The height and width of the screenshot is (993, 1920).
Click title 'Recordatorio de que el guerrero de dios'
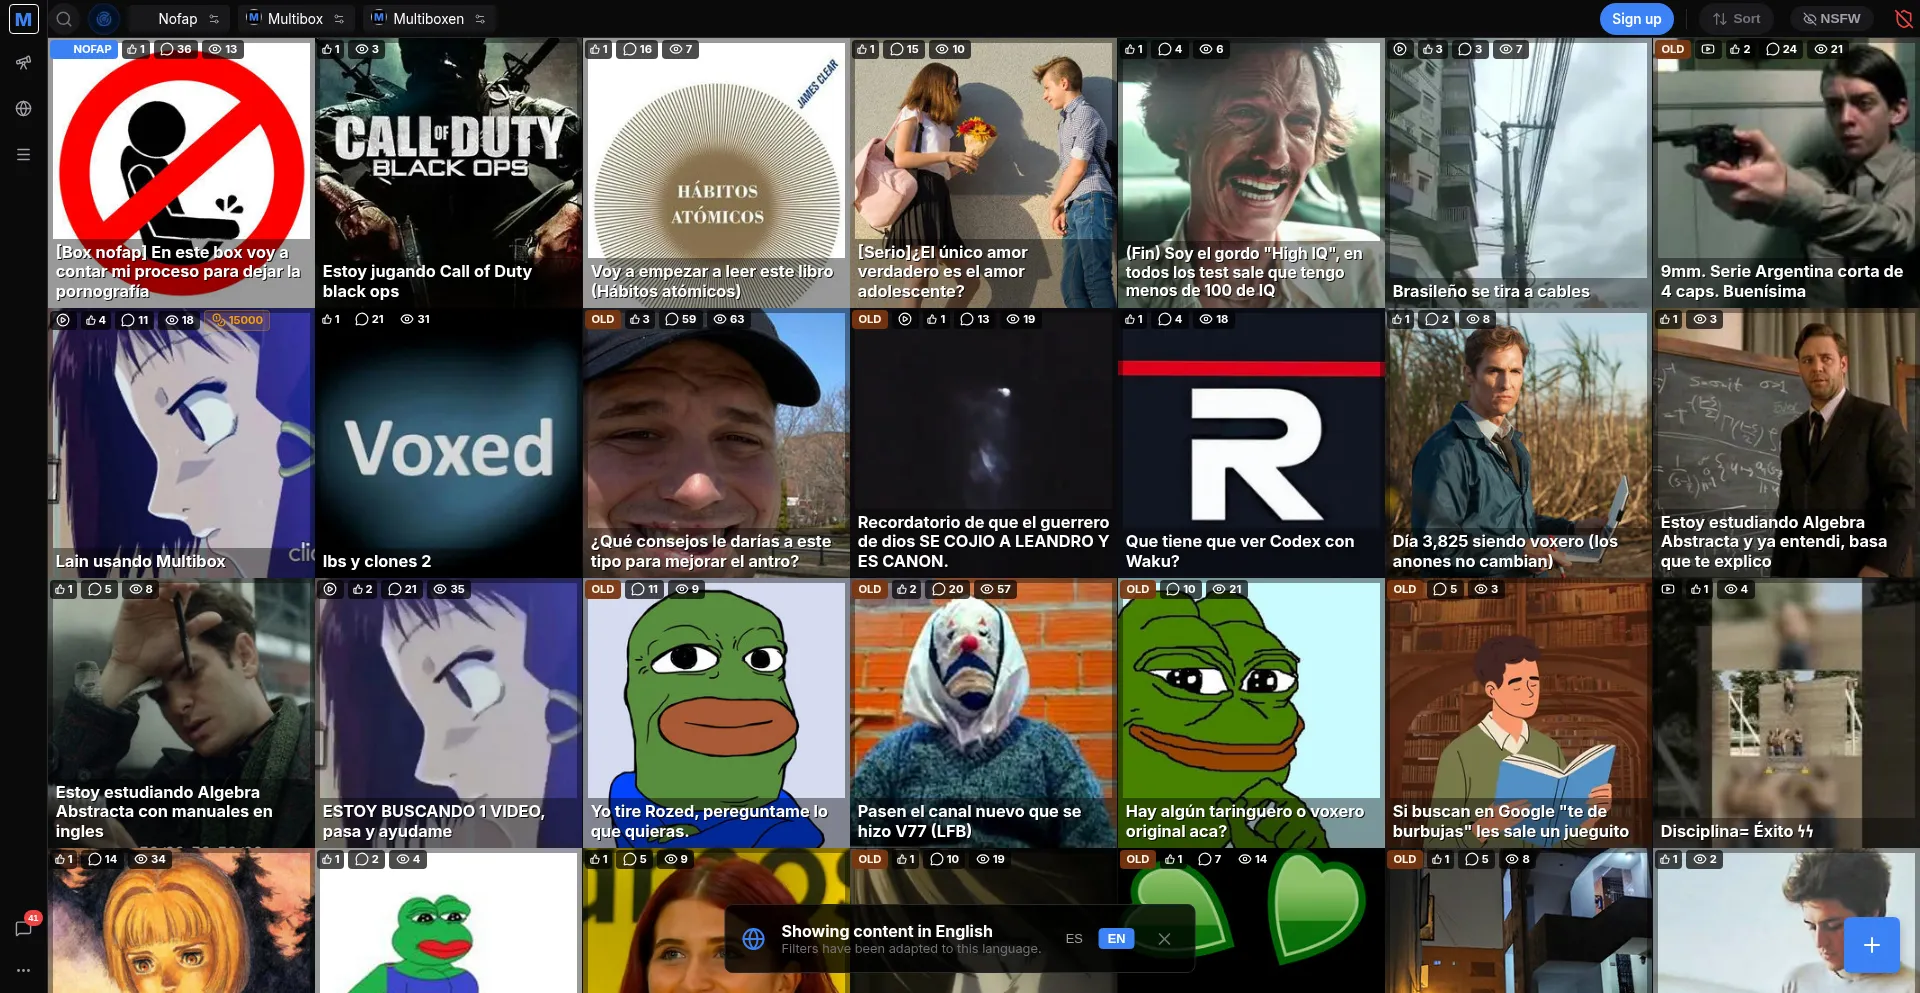click(x=983, y=542)
